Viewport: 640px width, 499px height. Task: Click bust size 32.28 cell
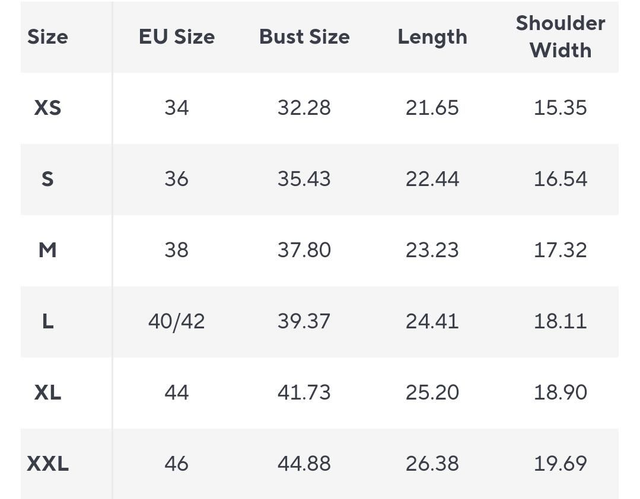click(304, 108)
